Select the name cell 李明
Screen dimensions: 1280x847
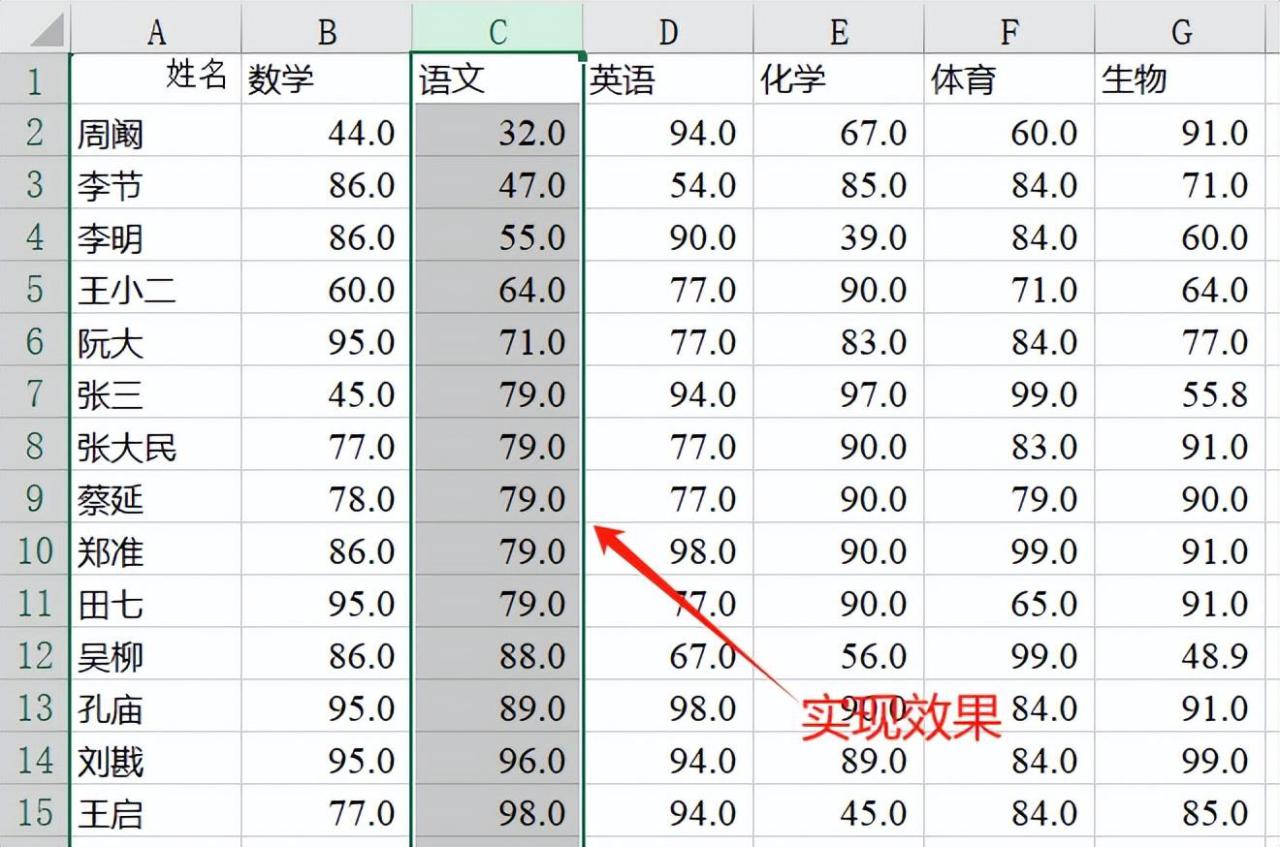(x=155, y=236)
